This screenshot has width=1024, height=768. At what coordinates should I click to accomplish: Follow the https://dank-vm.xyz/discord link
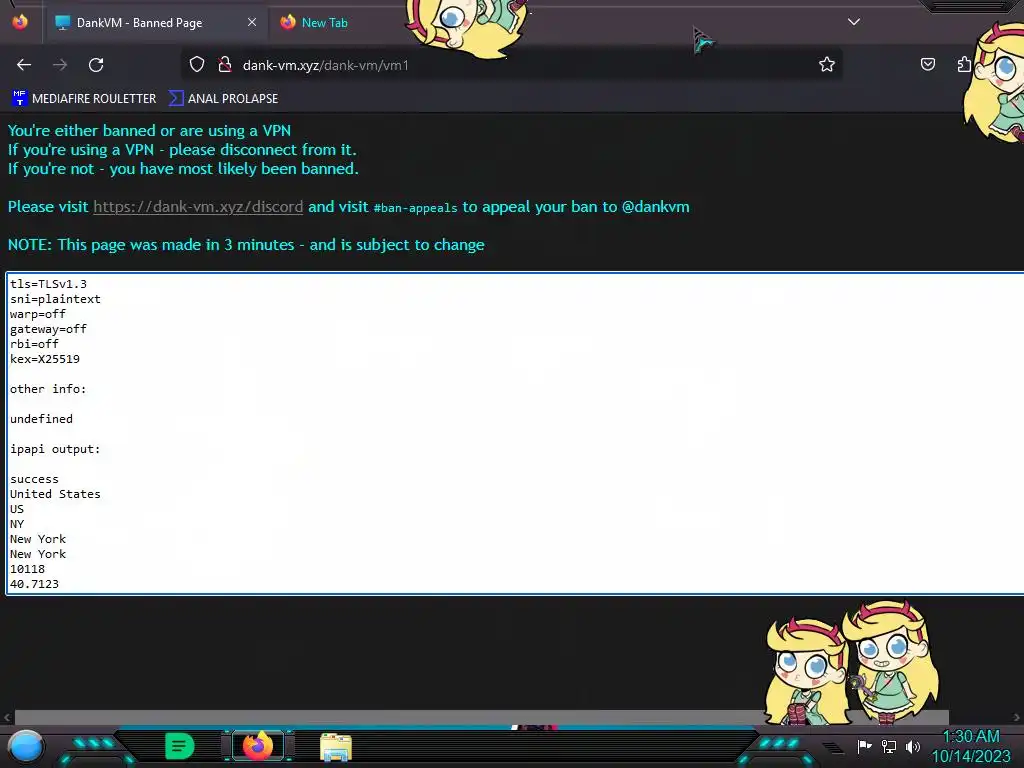pyautogui.click(x=198, y=207)
